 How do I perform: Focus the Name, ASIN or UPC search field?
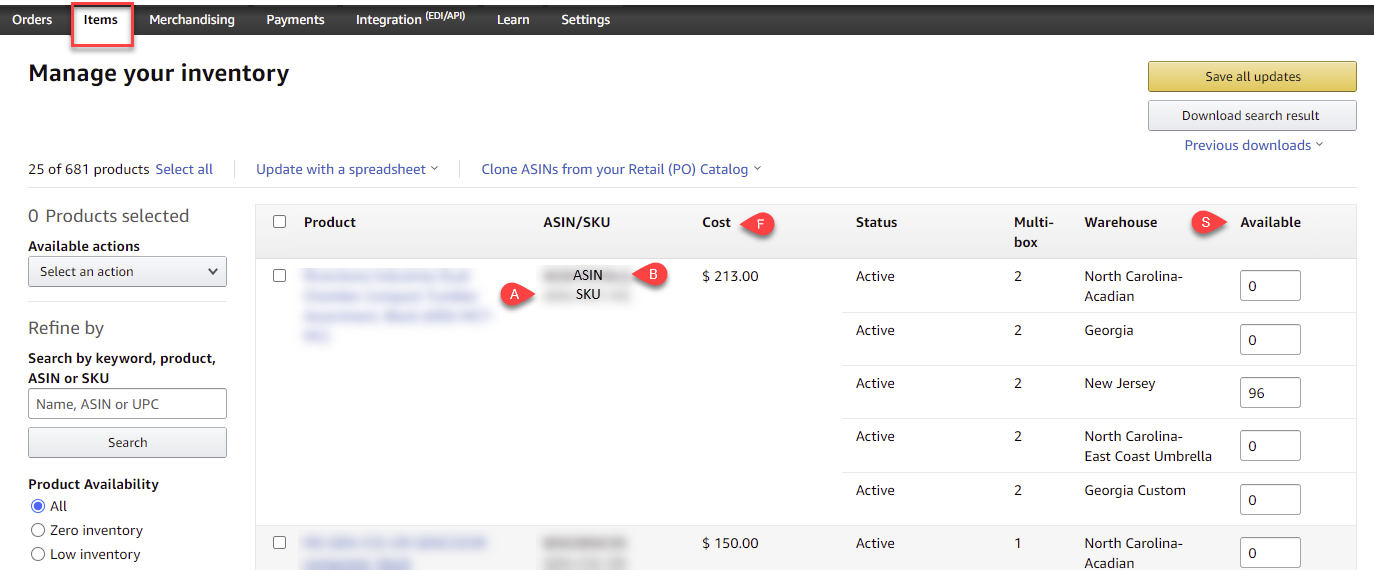[x=127, y=404]
